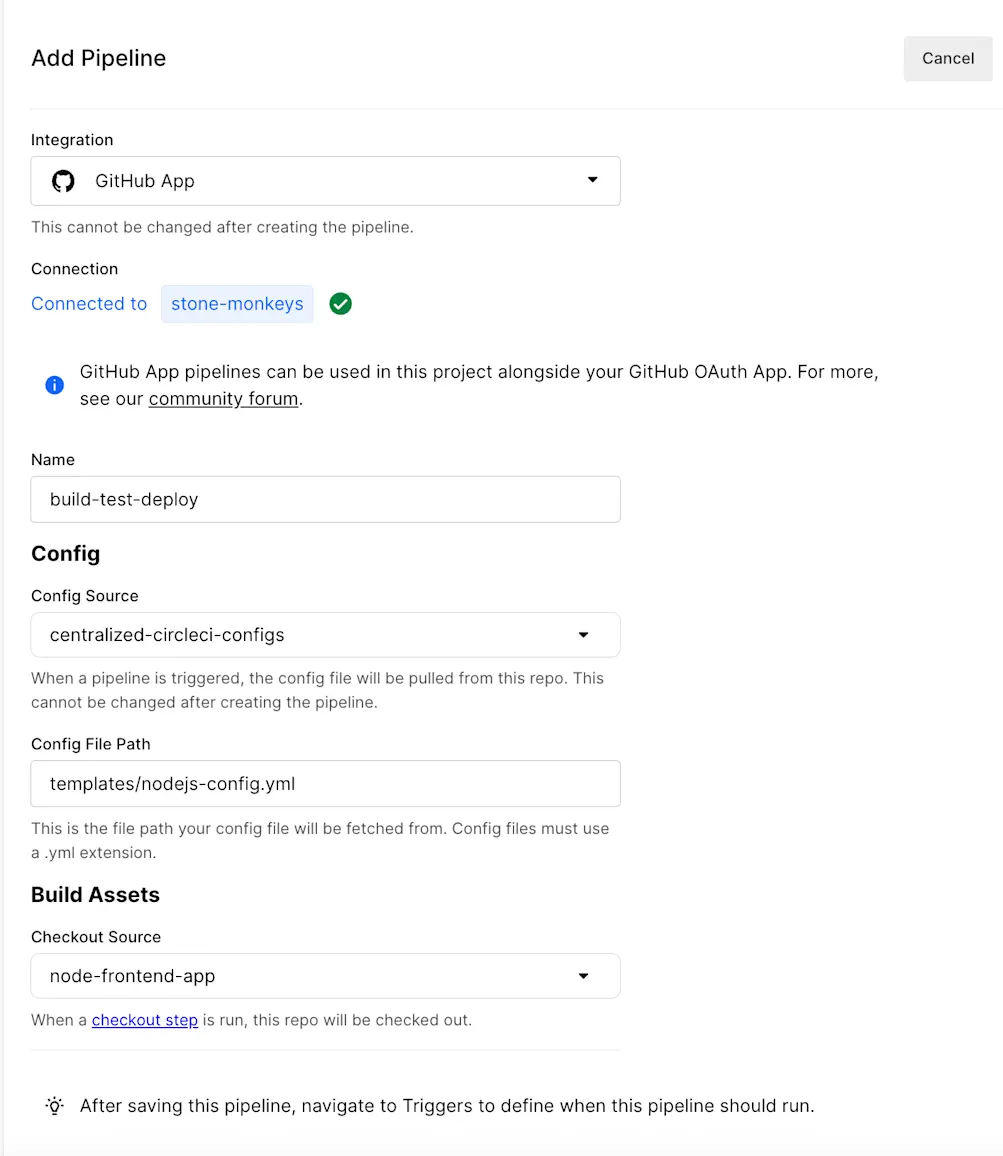This screenshot has width=1003, height=1156.
Task: Click the green connected checkmark icon
Action: pyautogui.click(x=340, y=304)
